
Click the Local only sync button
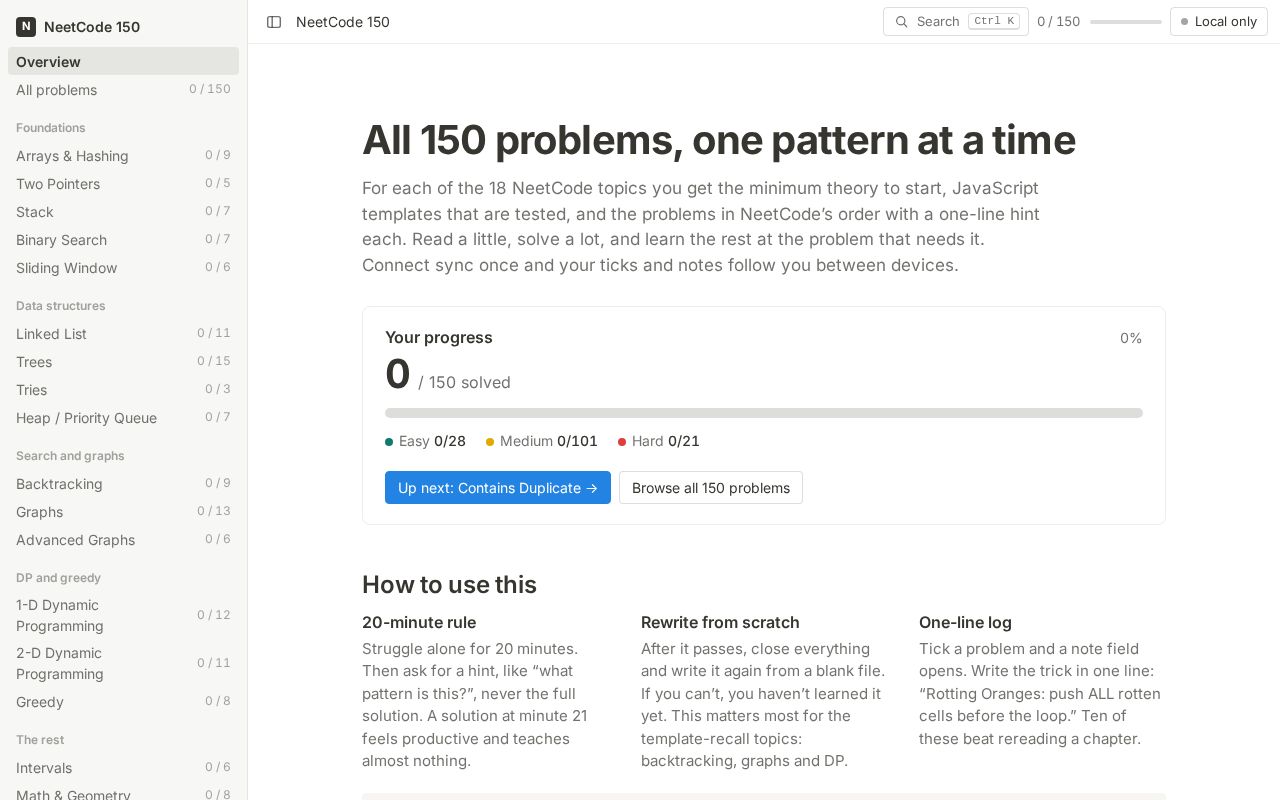[x=1219, y=22]
